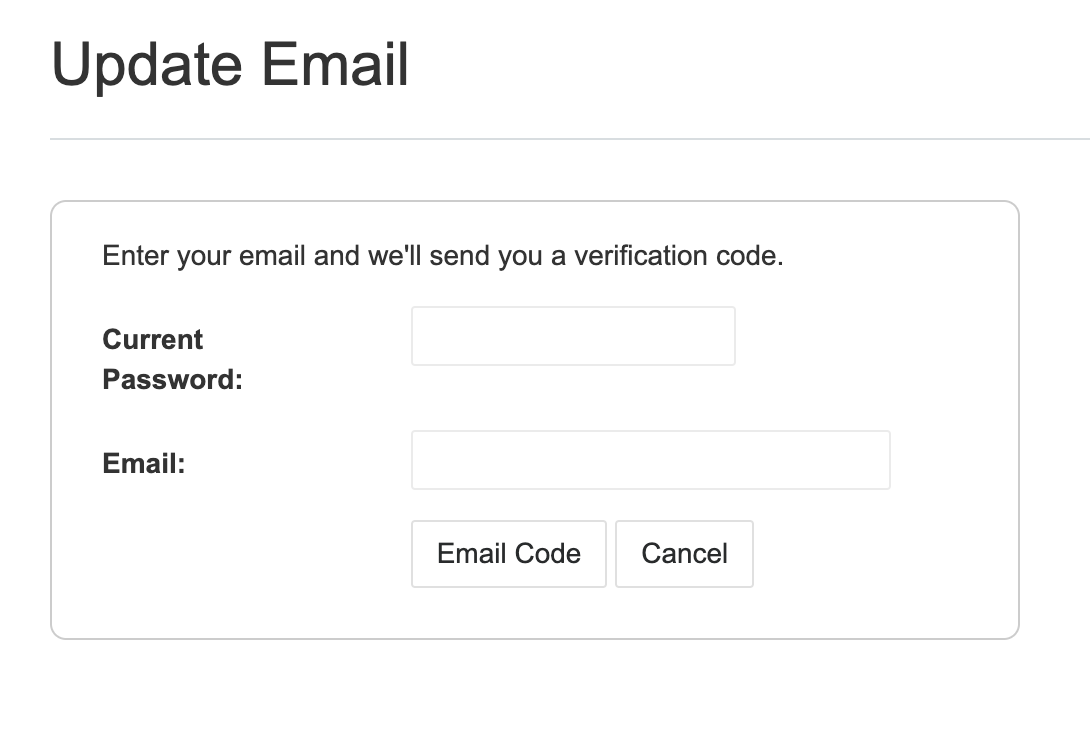Click the Current Password input field

[573, 336]
